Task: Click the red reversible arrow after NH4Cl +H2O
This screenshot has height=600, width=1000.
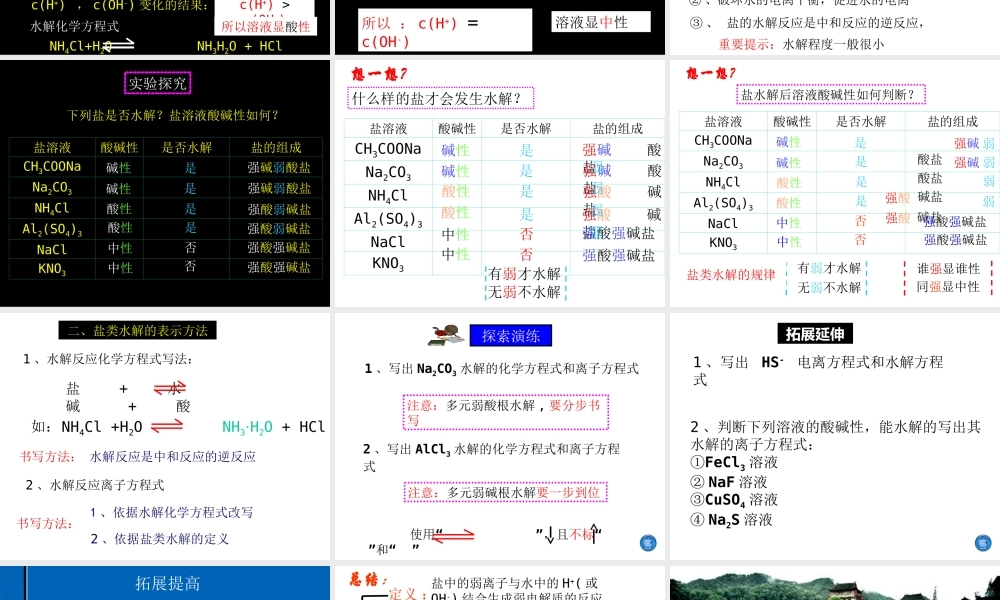Action: (x=167, y=425)
